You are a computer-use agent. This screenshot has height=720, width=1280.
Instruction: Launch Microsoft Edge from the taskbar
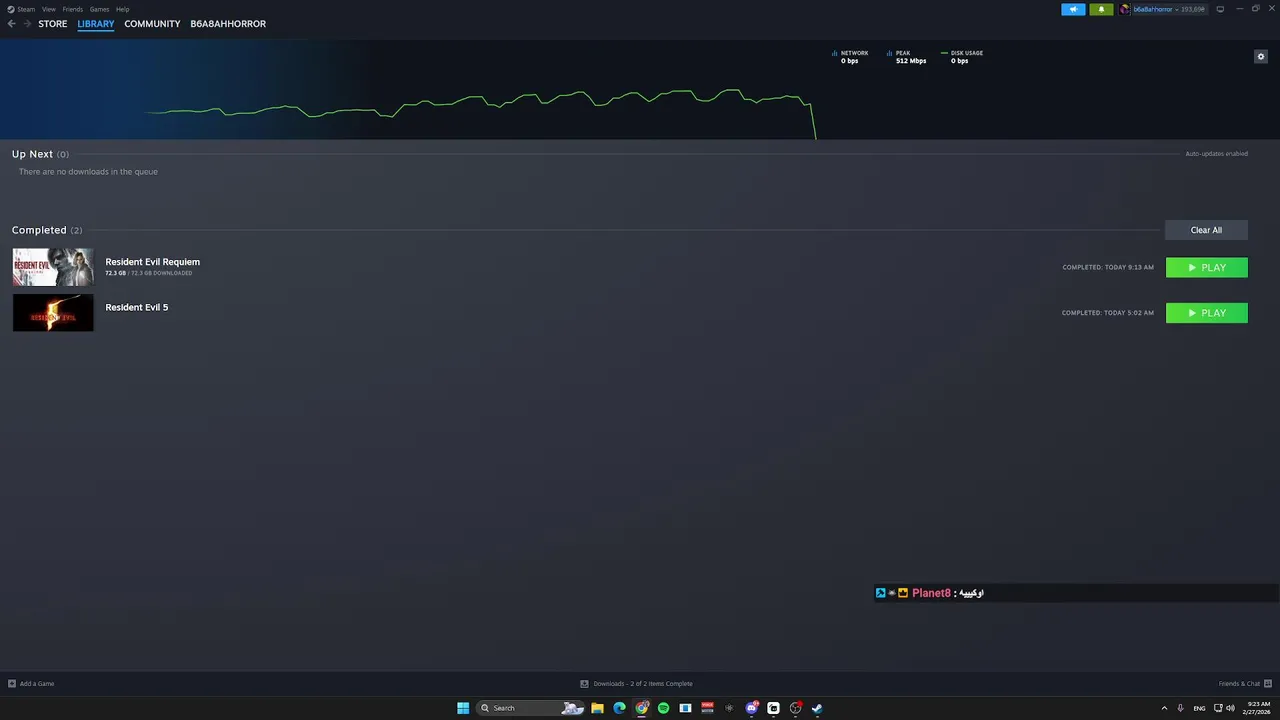point(619,708)
